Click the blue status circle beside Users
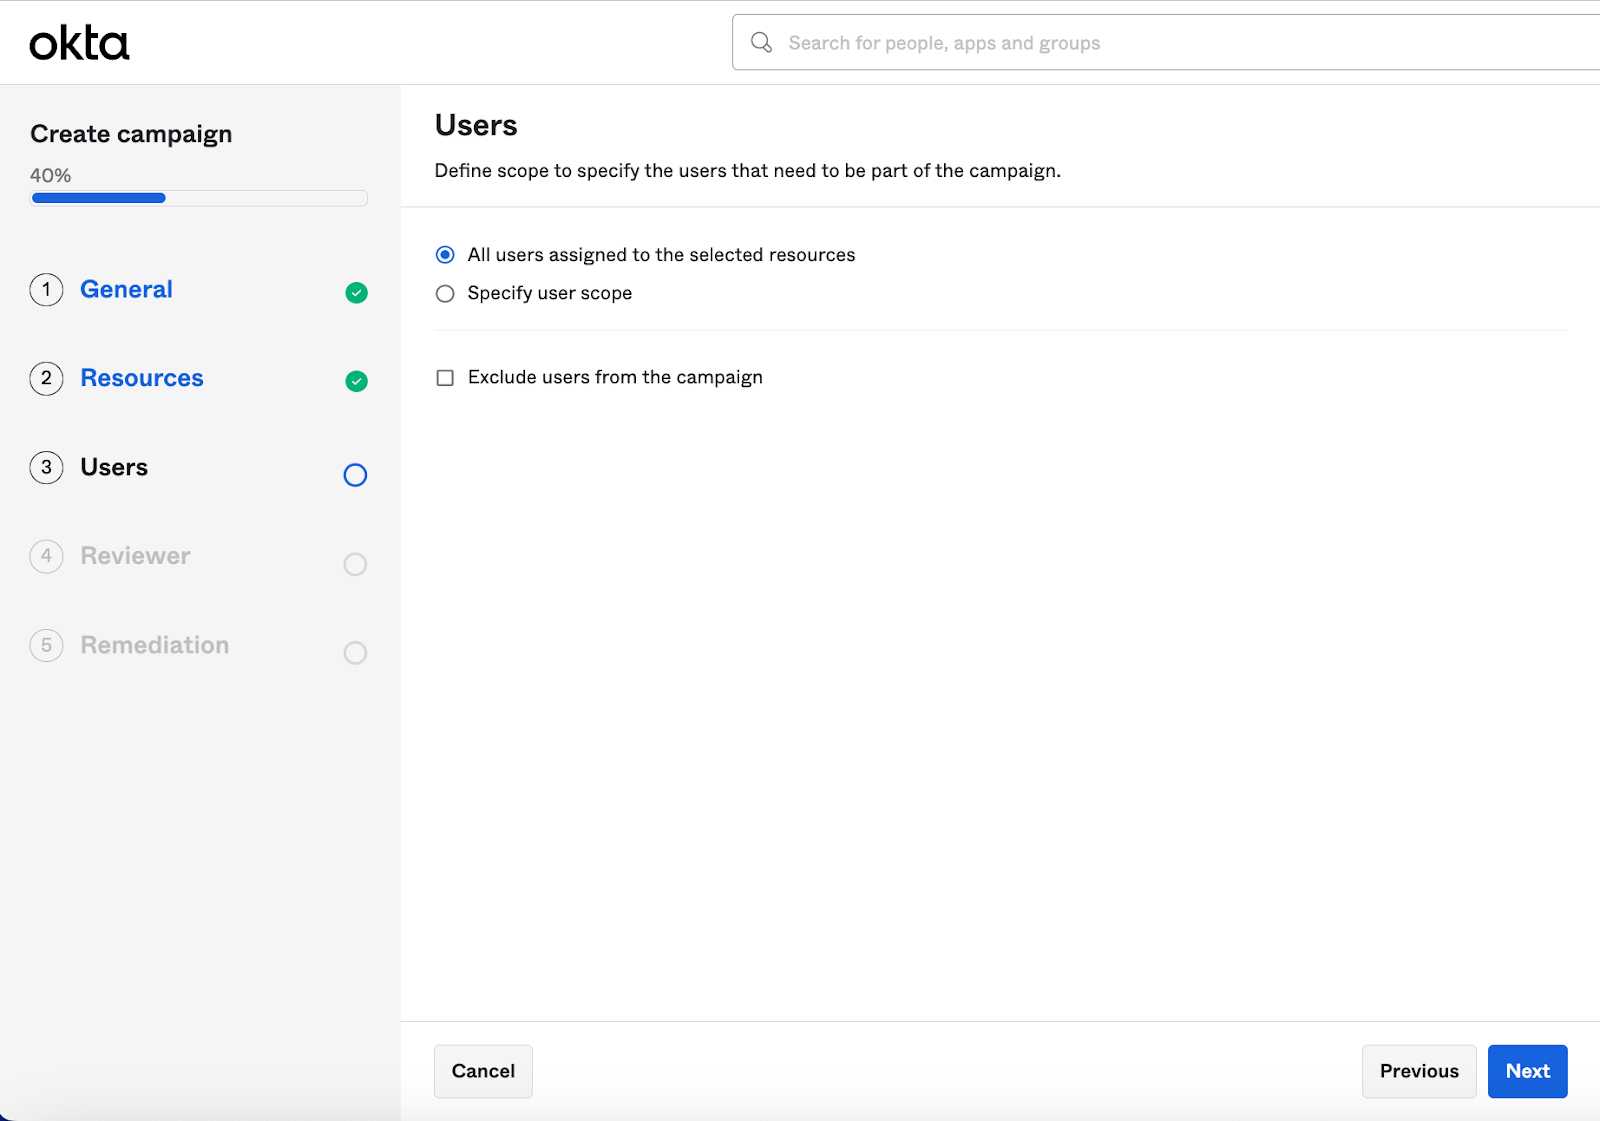 click(x=355, y=475)
